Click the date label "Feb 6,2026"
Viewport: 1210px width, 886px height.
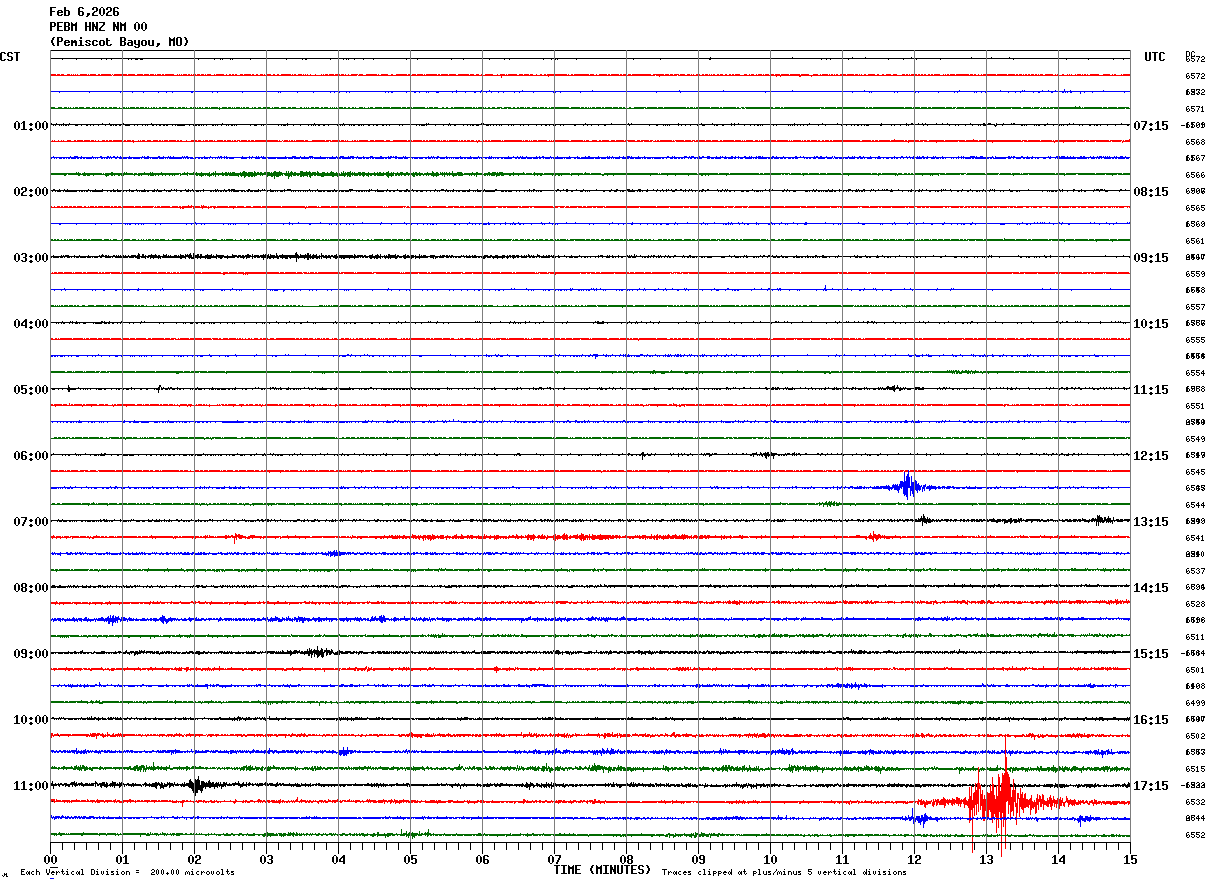84,12
